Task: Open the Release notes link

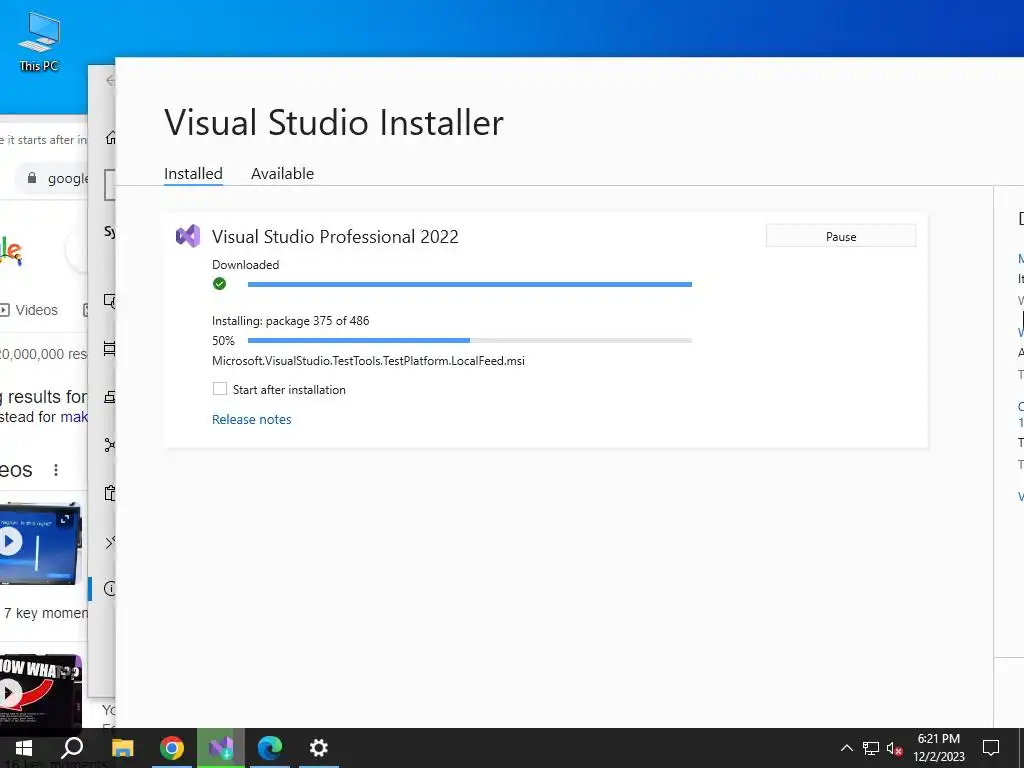Action: (251, 419)
